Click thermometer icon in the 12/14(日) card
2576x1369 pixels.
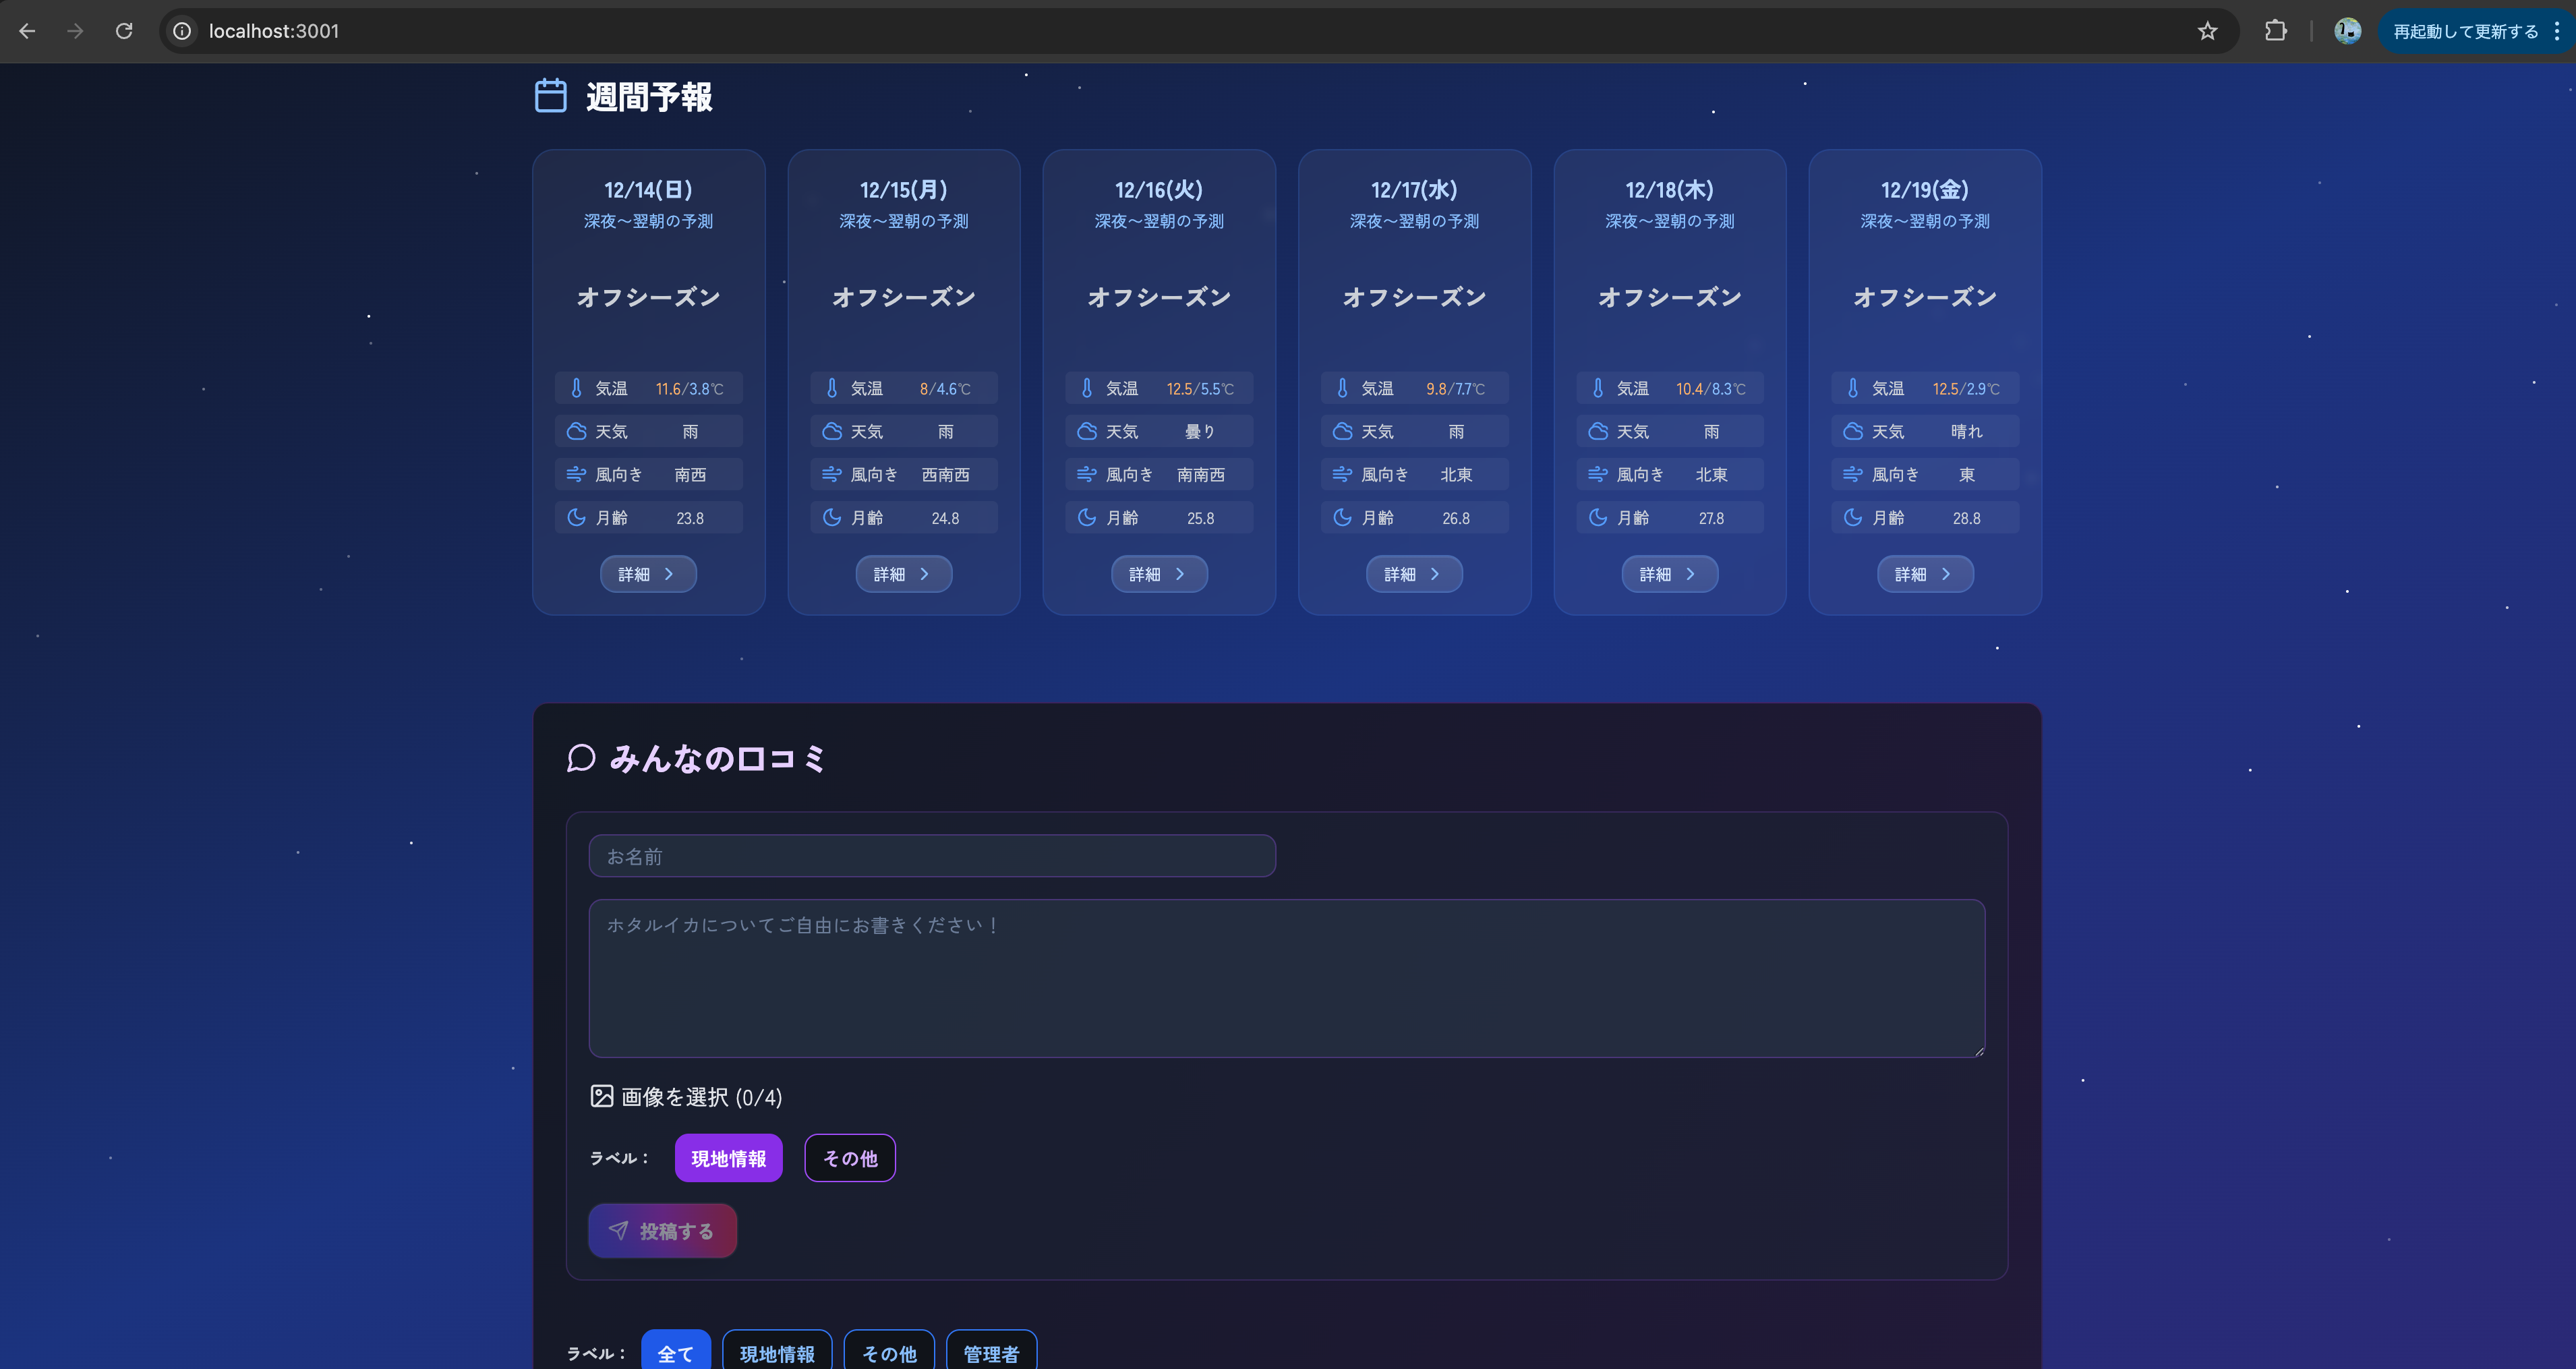point(576,388)
